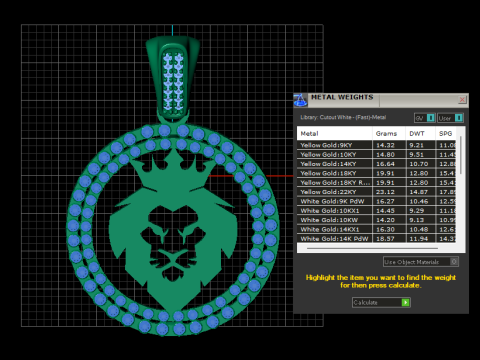Select the Yellow Gold:18KY row
This screenshot has height=360, width=480.
click(x=376, y=173)
